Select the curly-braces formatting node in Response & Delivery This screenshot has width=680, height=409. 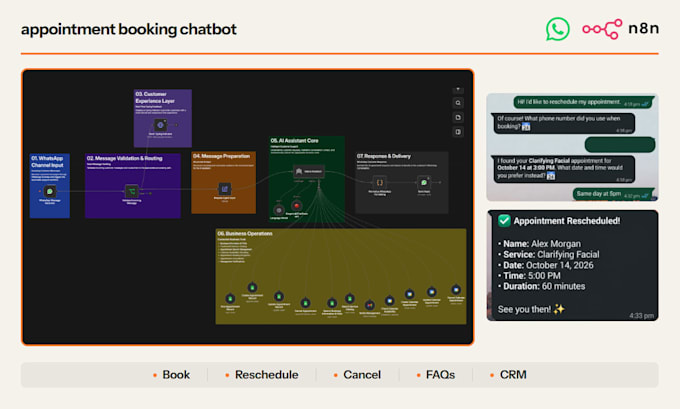pos(379,183)
